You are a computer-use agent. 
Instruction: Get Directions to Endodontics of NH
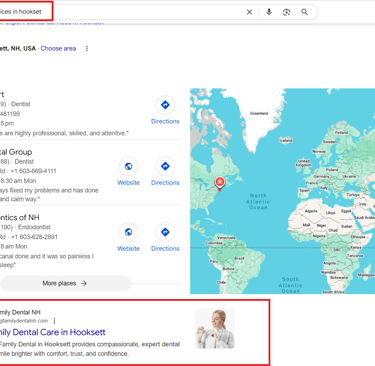[x=165, y=238]
